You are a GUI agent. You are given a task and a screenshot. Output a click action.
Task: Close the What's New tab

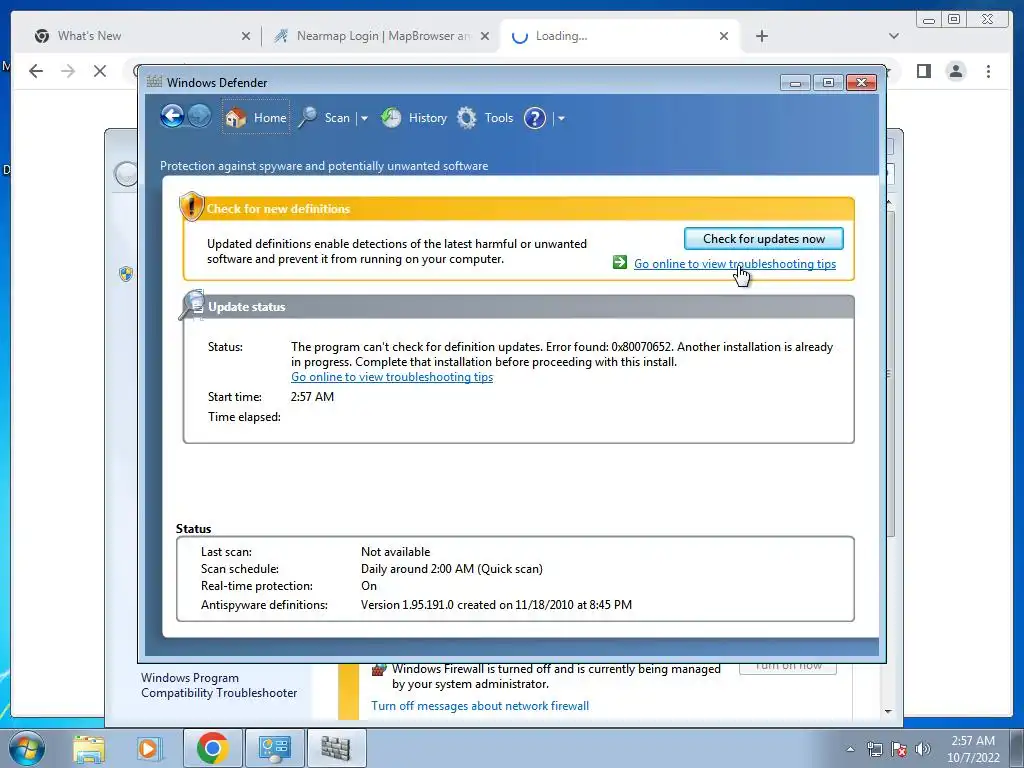click(246, 36)
